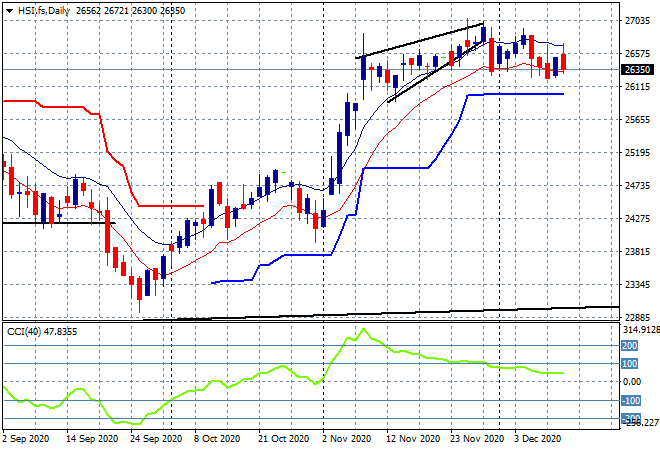
Task: Select the CCI 200 level label
Action: [630, 346]
